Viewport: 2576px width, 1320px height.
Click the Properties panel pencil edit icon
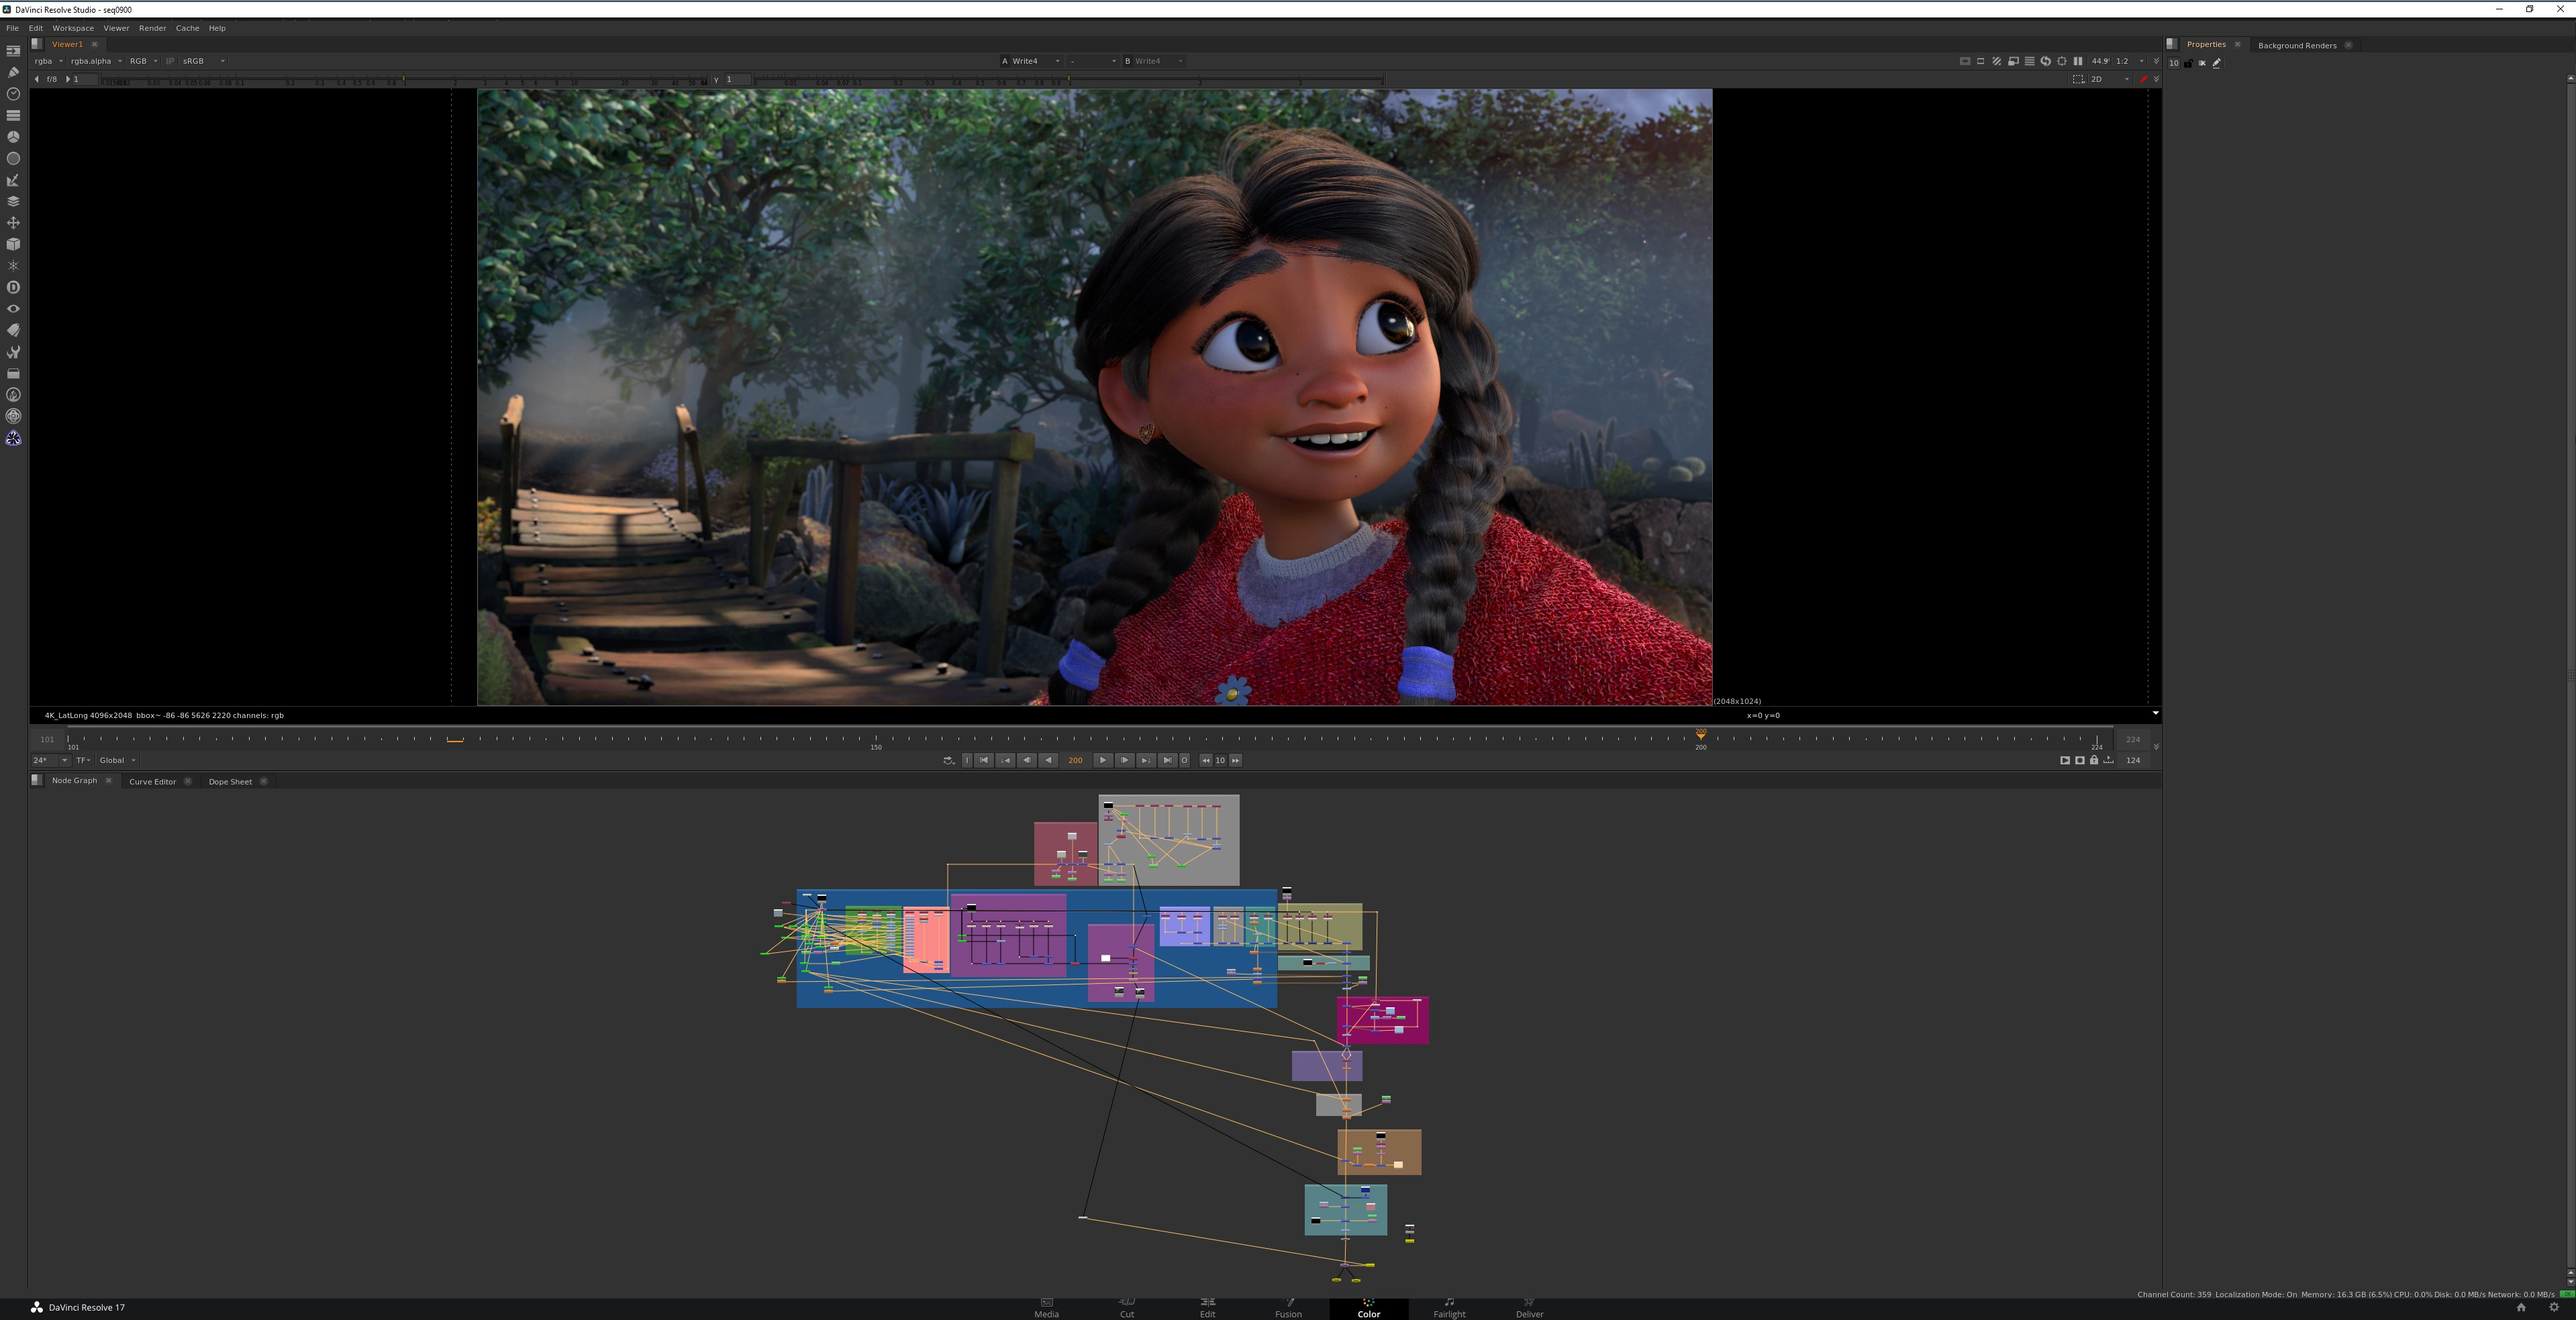click(x=2217, y=63)
